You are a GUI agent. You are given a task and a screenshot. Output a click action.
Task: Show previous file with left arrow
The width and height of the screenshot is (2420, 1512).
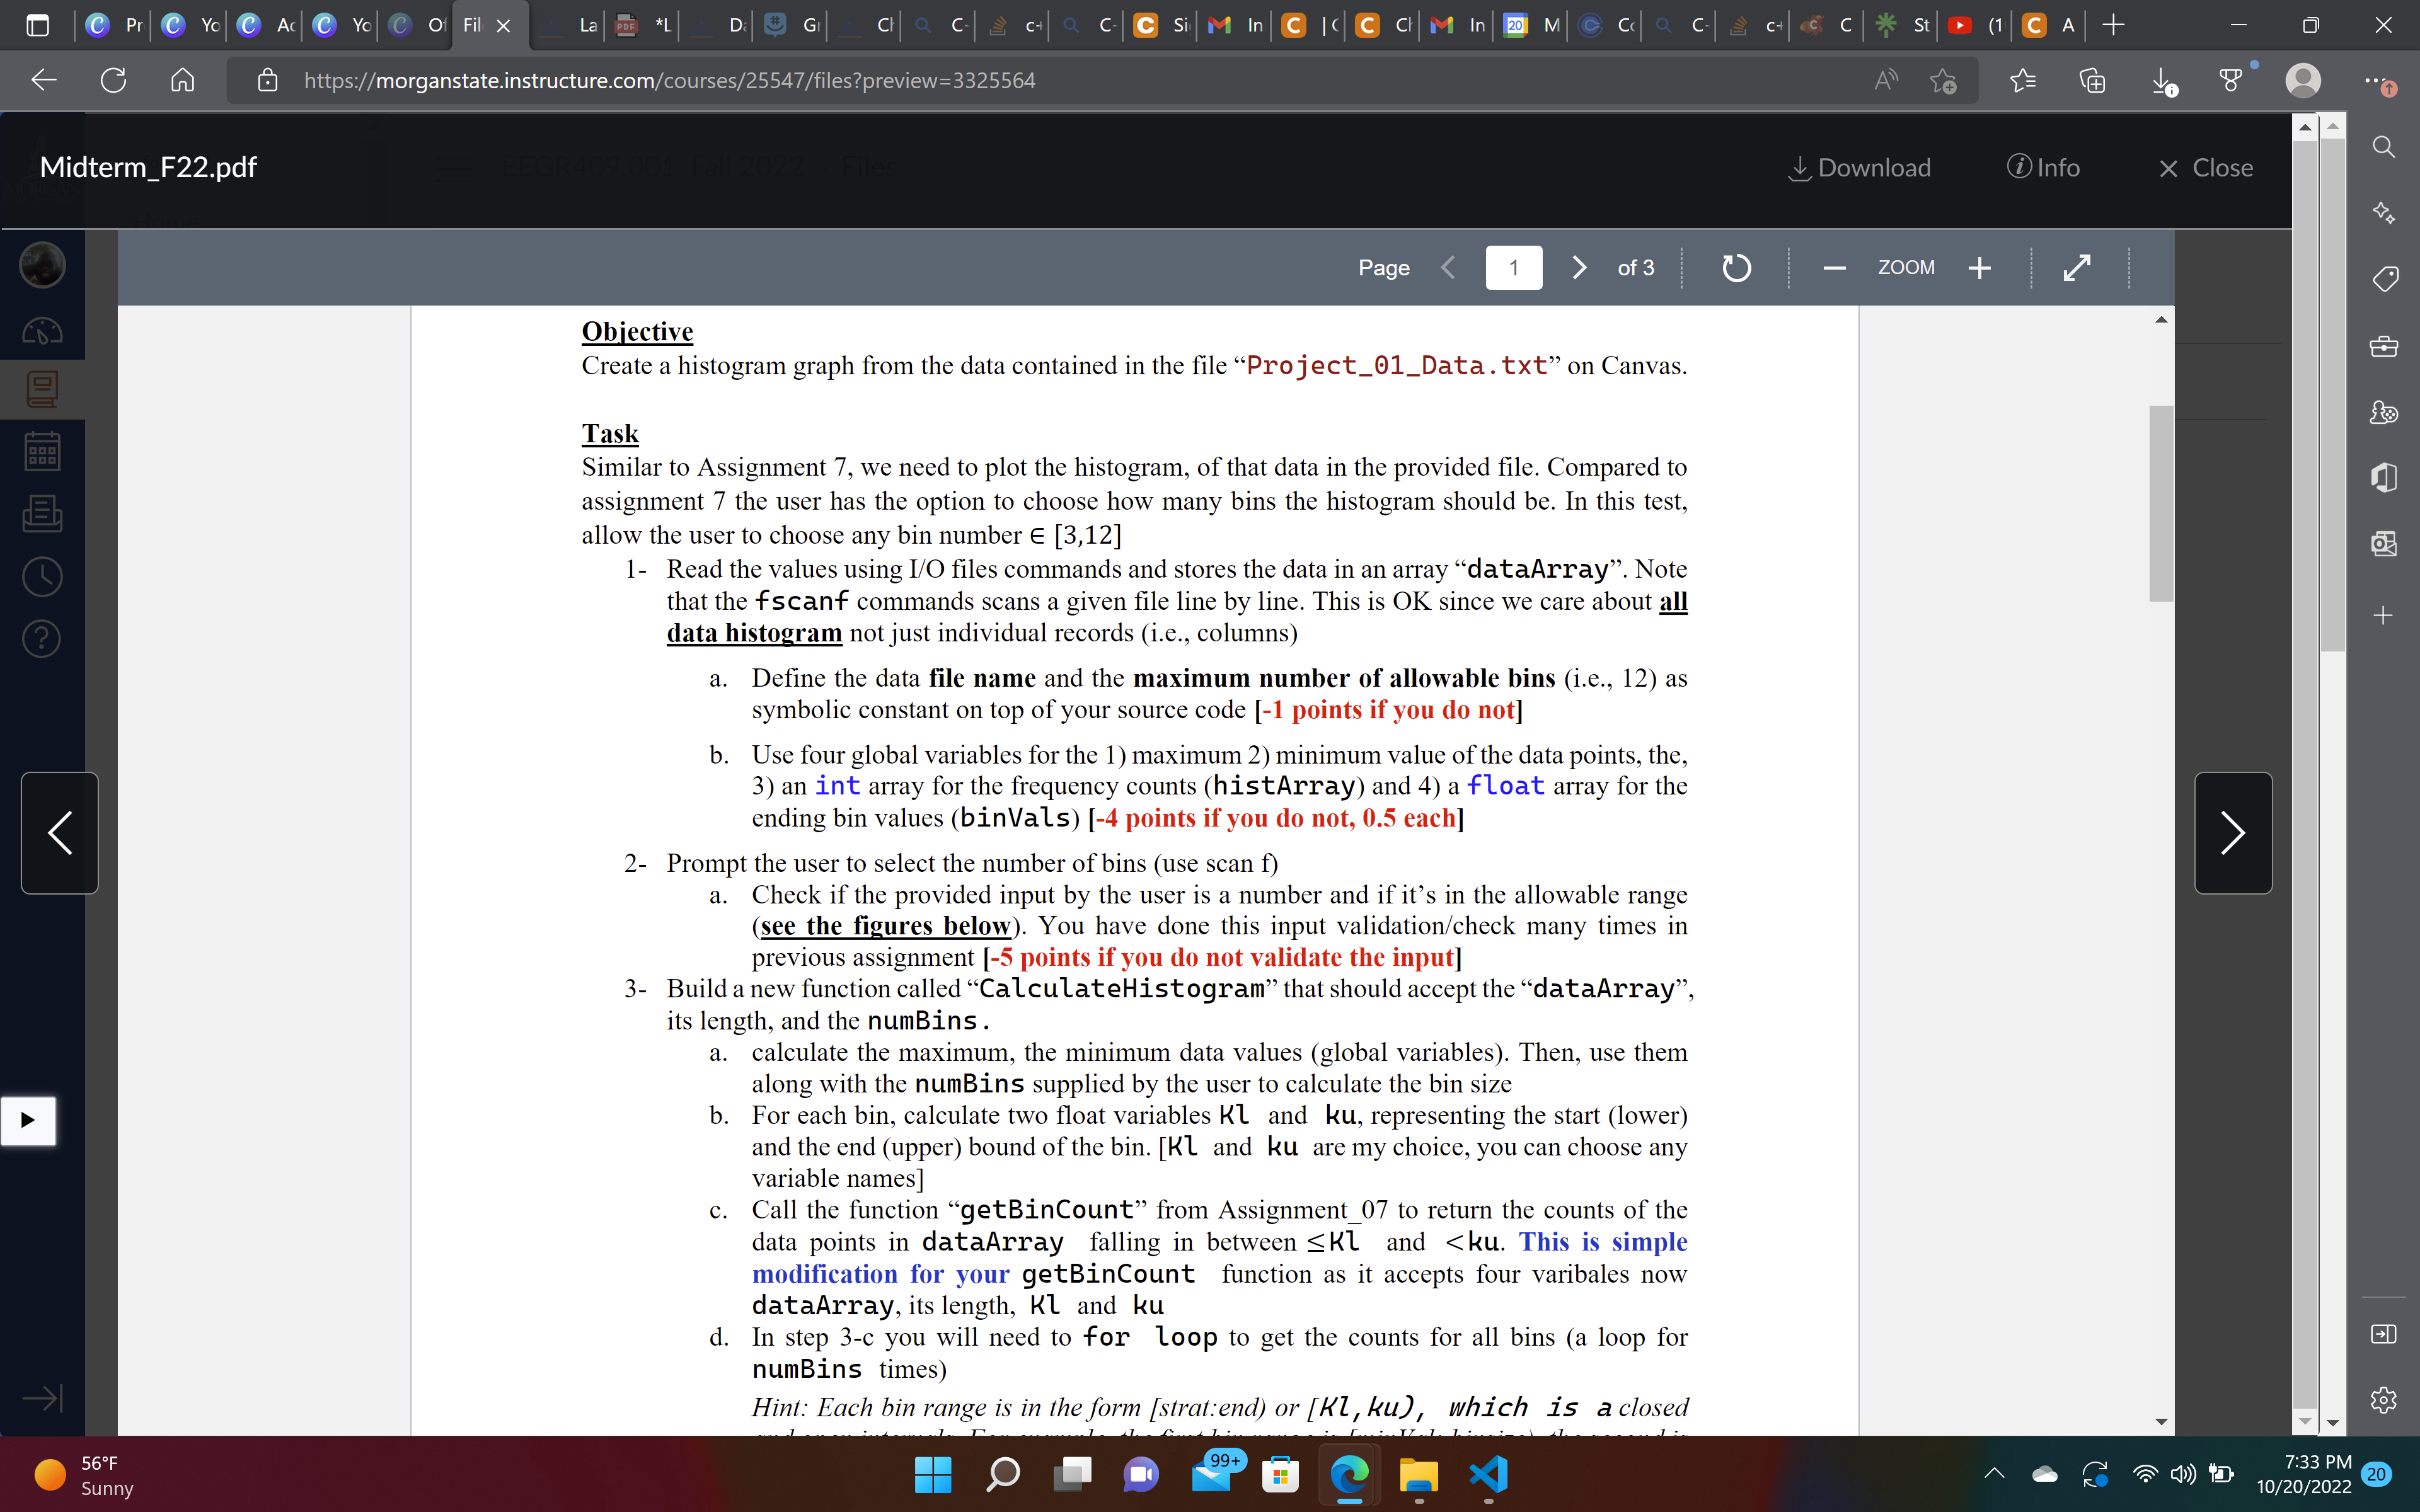click(x=60, y=833)
